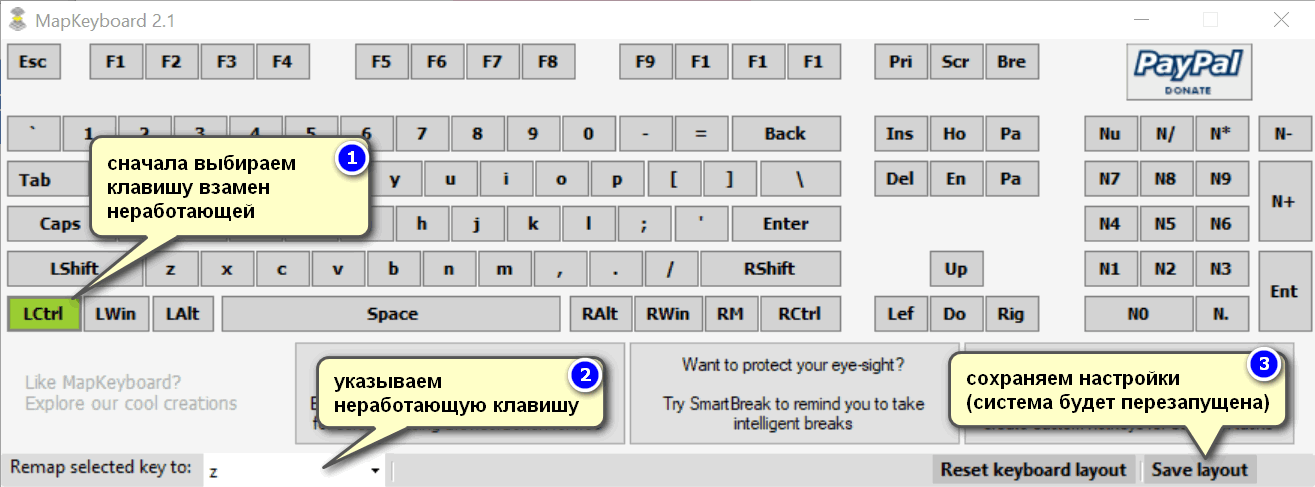This screenshot has width=1315, height=487.
Task: Click the Del key button
Action: [x=900, y=179]
